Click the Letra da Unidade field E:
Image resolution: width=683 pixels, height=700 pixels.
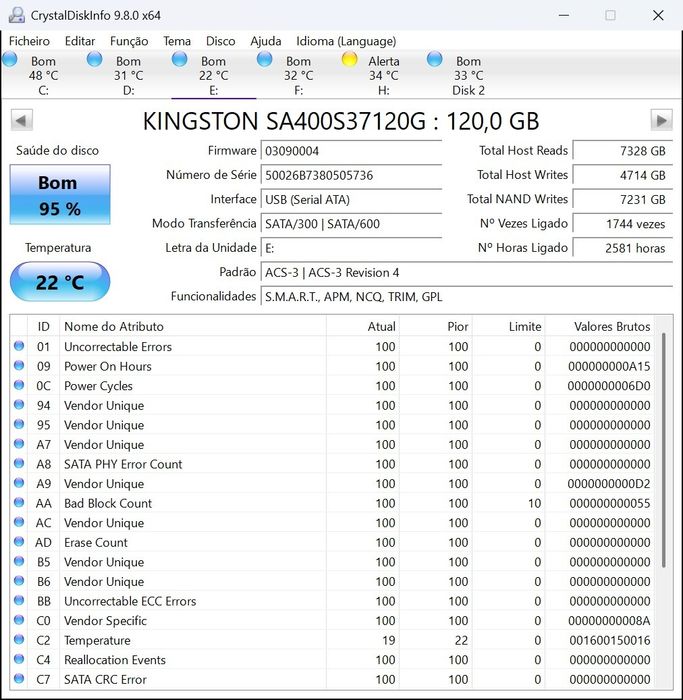(x=351, y=248)
